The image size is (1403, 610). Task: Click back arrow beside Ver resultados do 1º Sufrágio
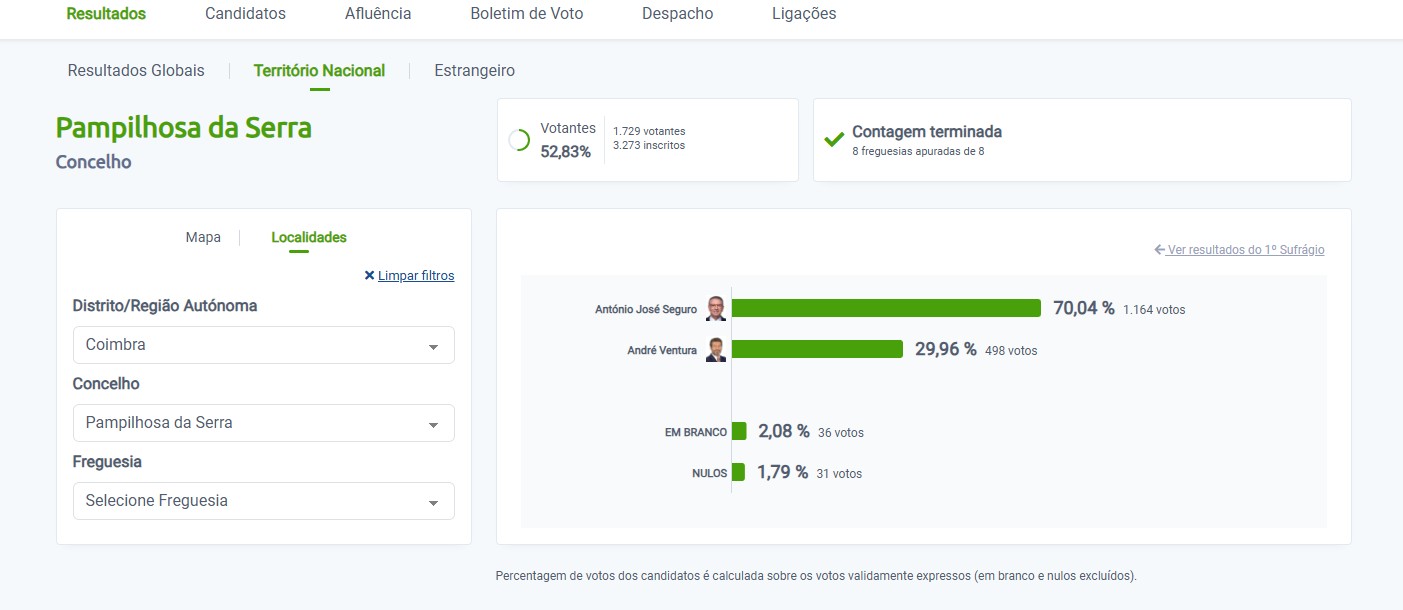click(x=1159, y=250)
